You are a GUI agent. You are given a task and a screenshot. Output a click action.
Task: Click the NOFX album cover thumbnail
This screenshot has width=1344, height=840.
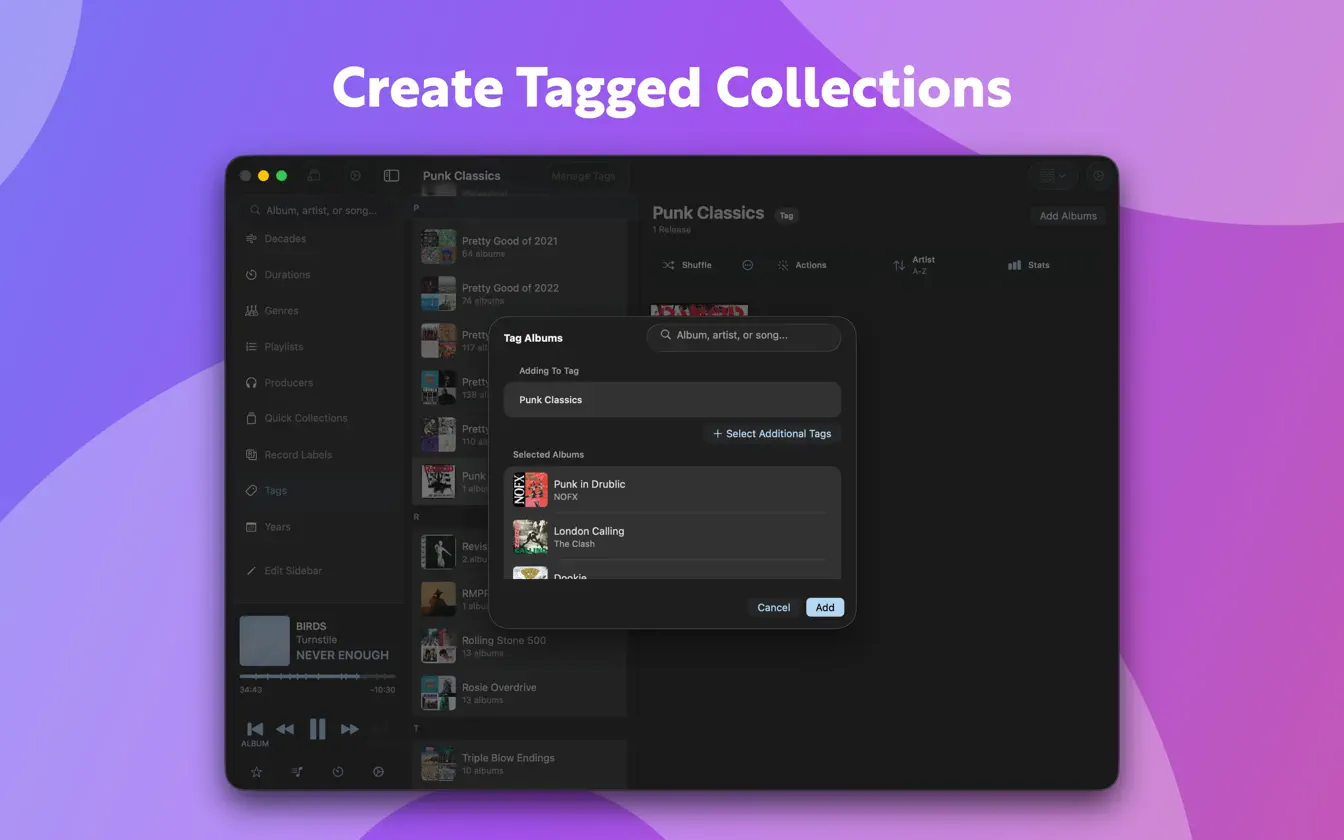point(530,490)
